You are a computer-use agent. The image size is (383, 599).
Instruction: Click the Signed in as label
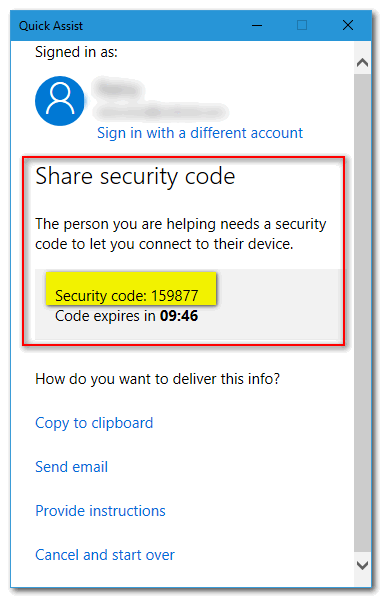76,52
